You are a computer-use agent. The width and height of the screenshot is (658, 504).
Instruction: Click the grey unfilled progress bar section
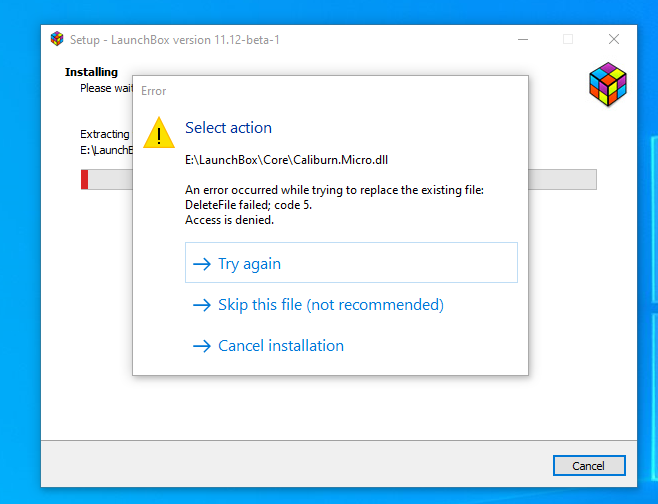pyautogui.click(x=562, y=180)
